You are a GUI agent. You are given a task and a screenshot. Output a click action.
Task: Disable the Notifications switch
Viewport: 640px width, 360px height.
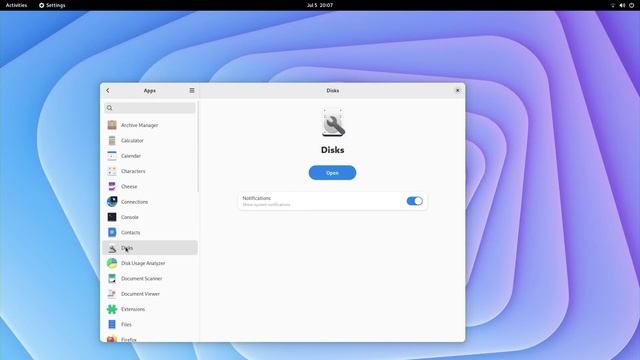coord(415,201)
